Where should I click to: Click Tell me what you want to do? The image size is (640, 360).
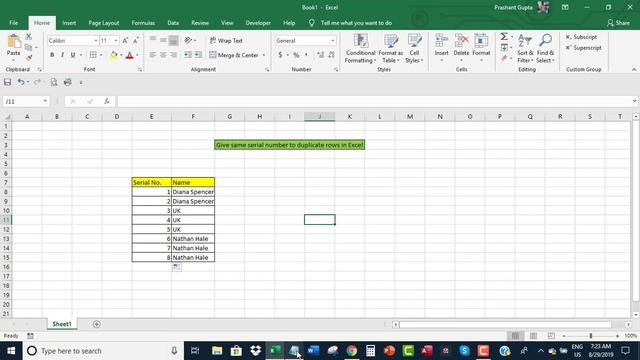pyautogui.click(x=356, y=23)
